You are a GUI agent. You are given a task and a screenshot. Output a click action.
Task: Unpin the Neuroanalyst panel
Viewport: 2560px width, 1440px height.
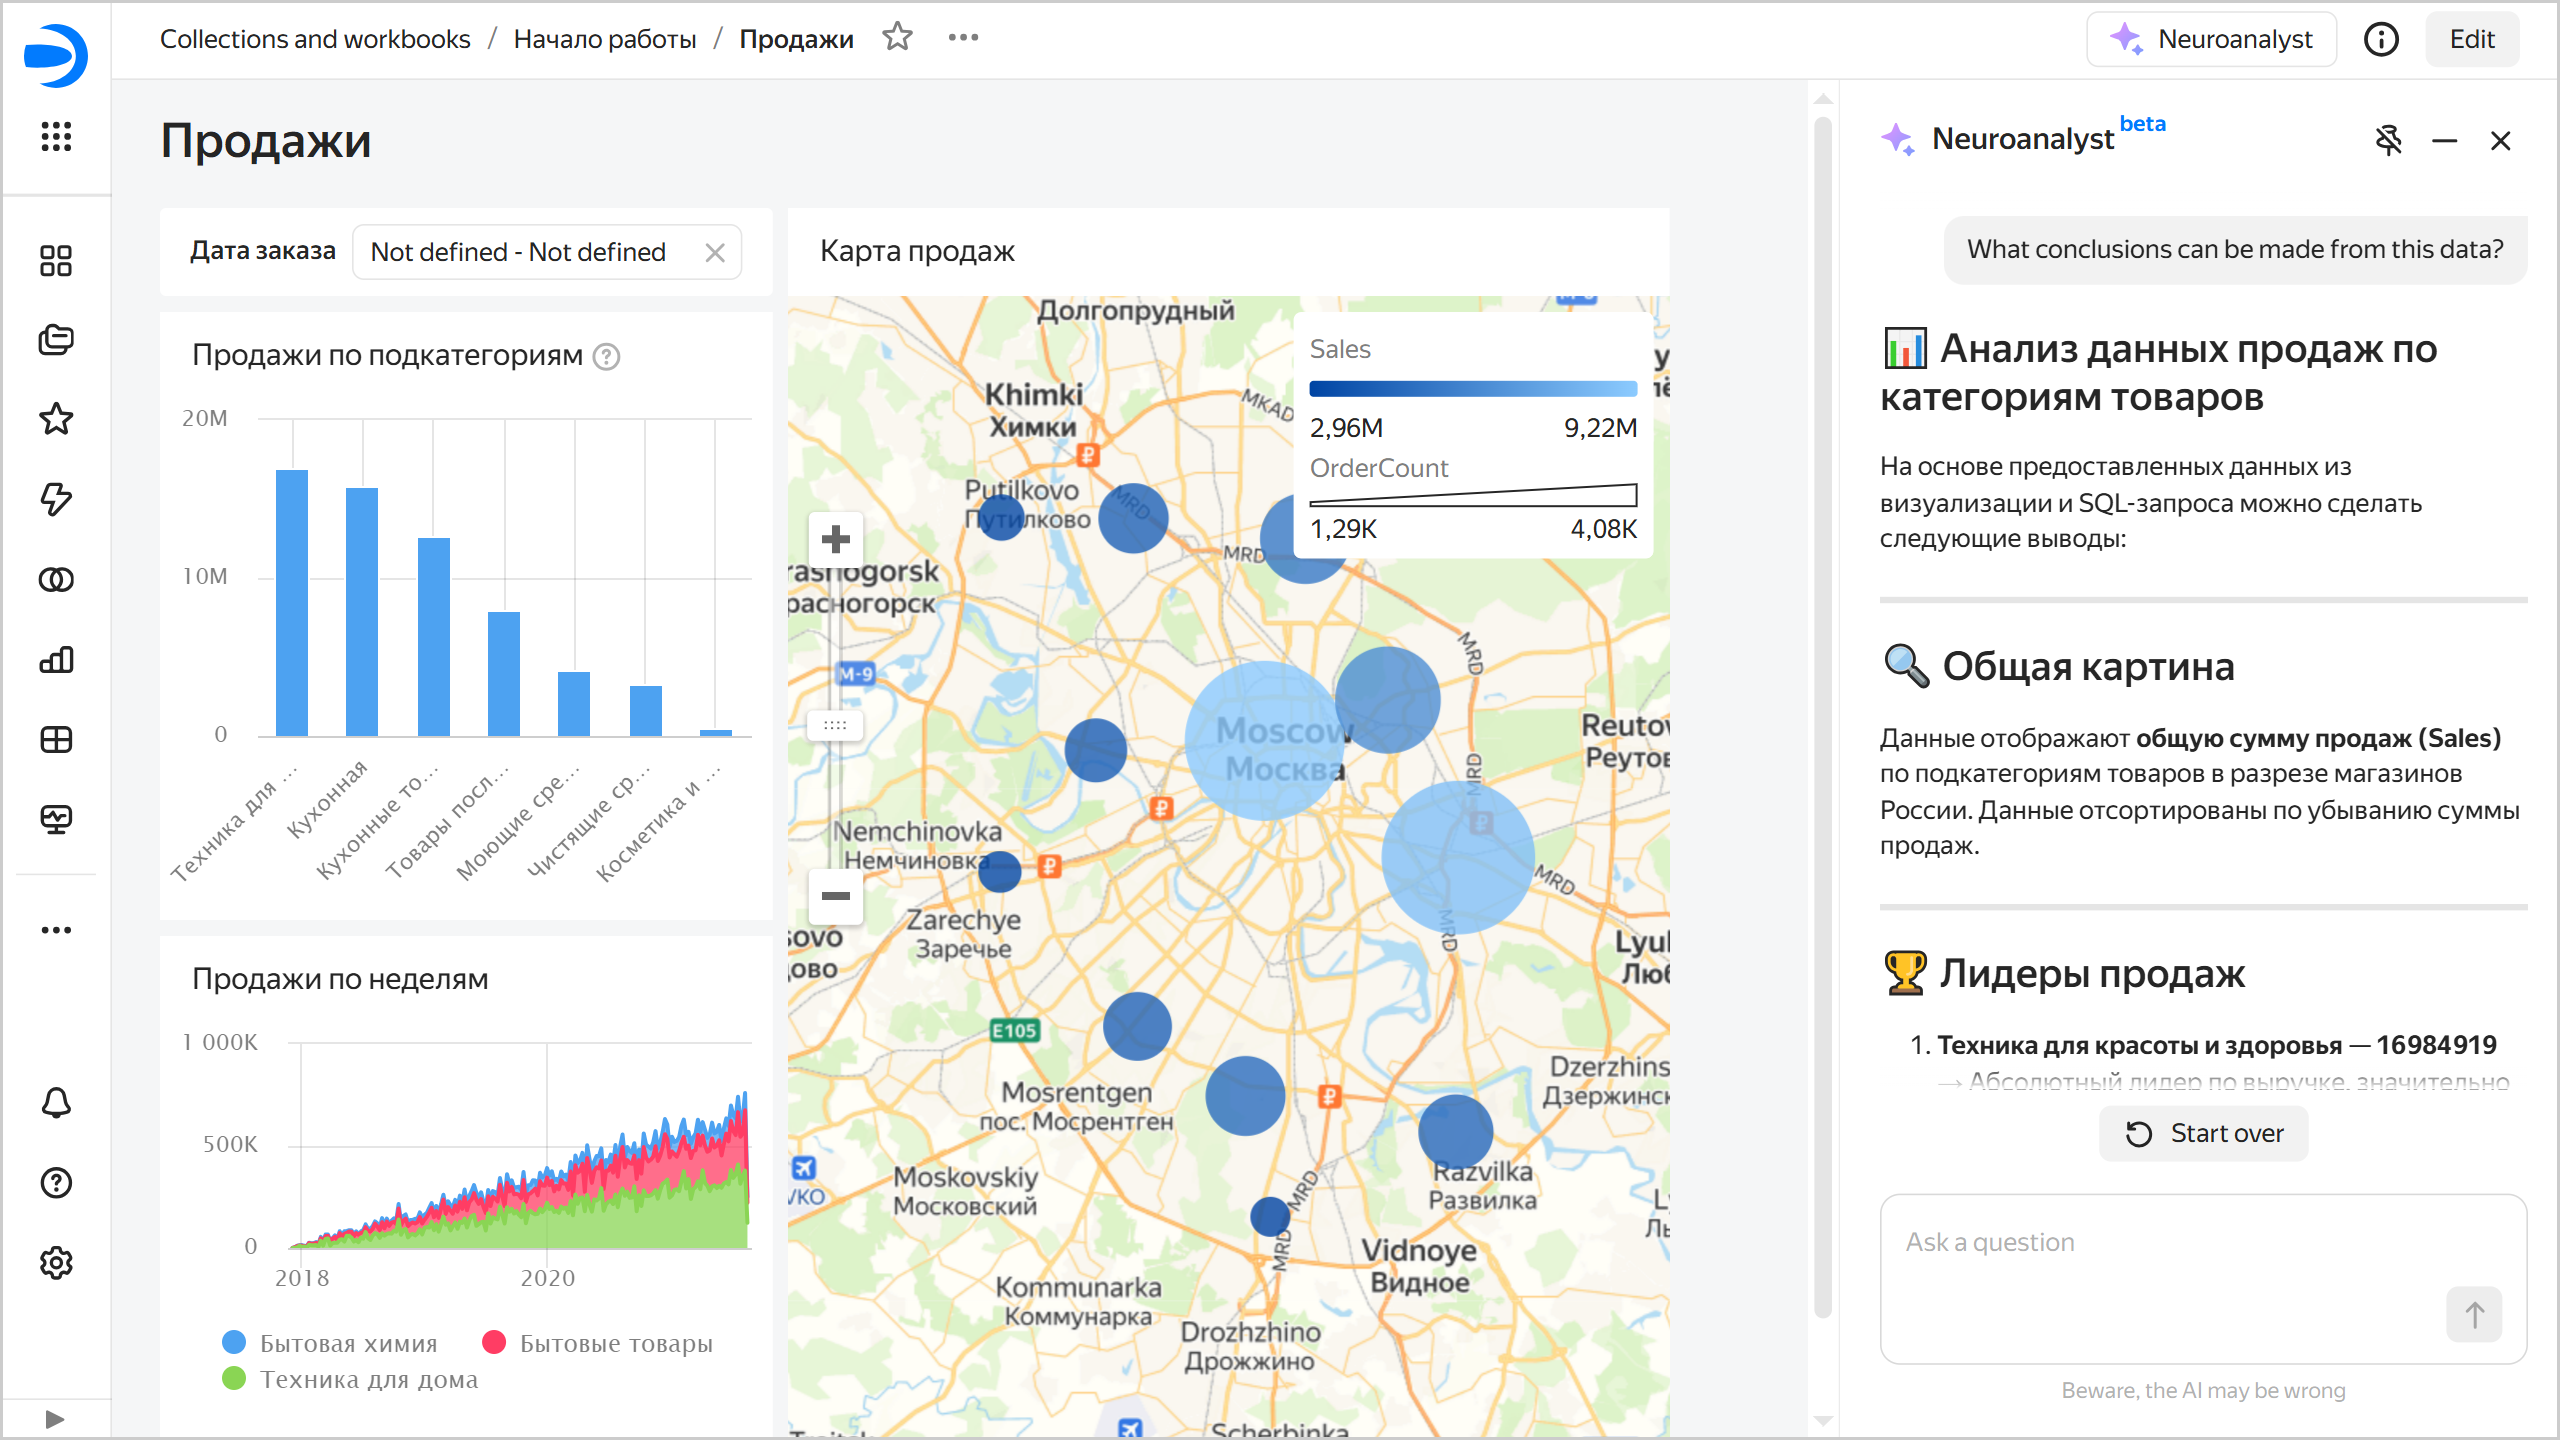pos(2388,140)
